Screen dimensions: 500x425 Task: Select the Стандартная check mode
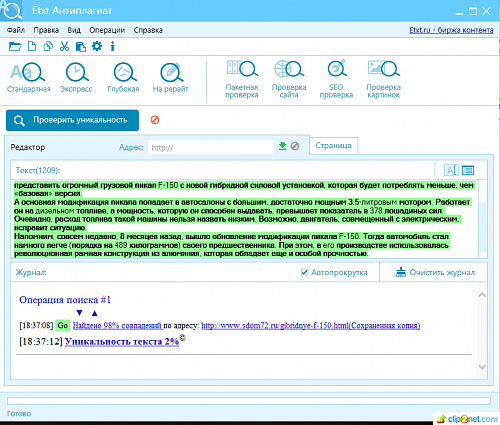[28, 78]
